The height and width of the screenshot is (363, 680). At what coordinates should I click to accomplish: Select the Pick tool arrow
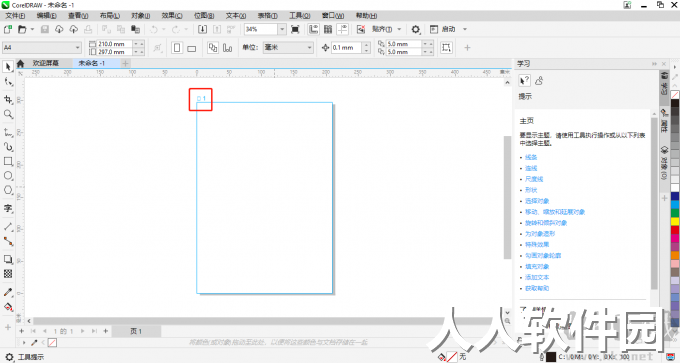tap(8, 66)
